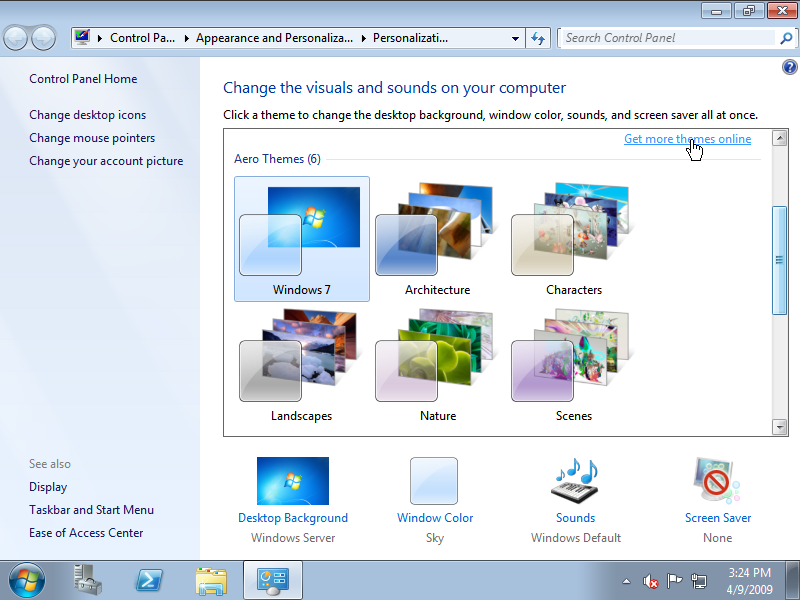Expand arrow before Control Panel breadcrumb
The width and height of the screenshot is (800, 600).
coord(100,38)
